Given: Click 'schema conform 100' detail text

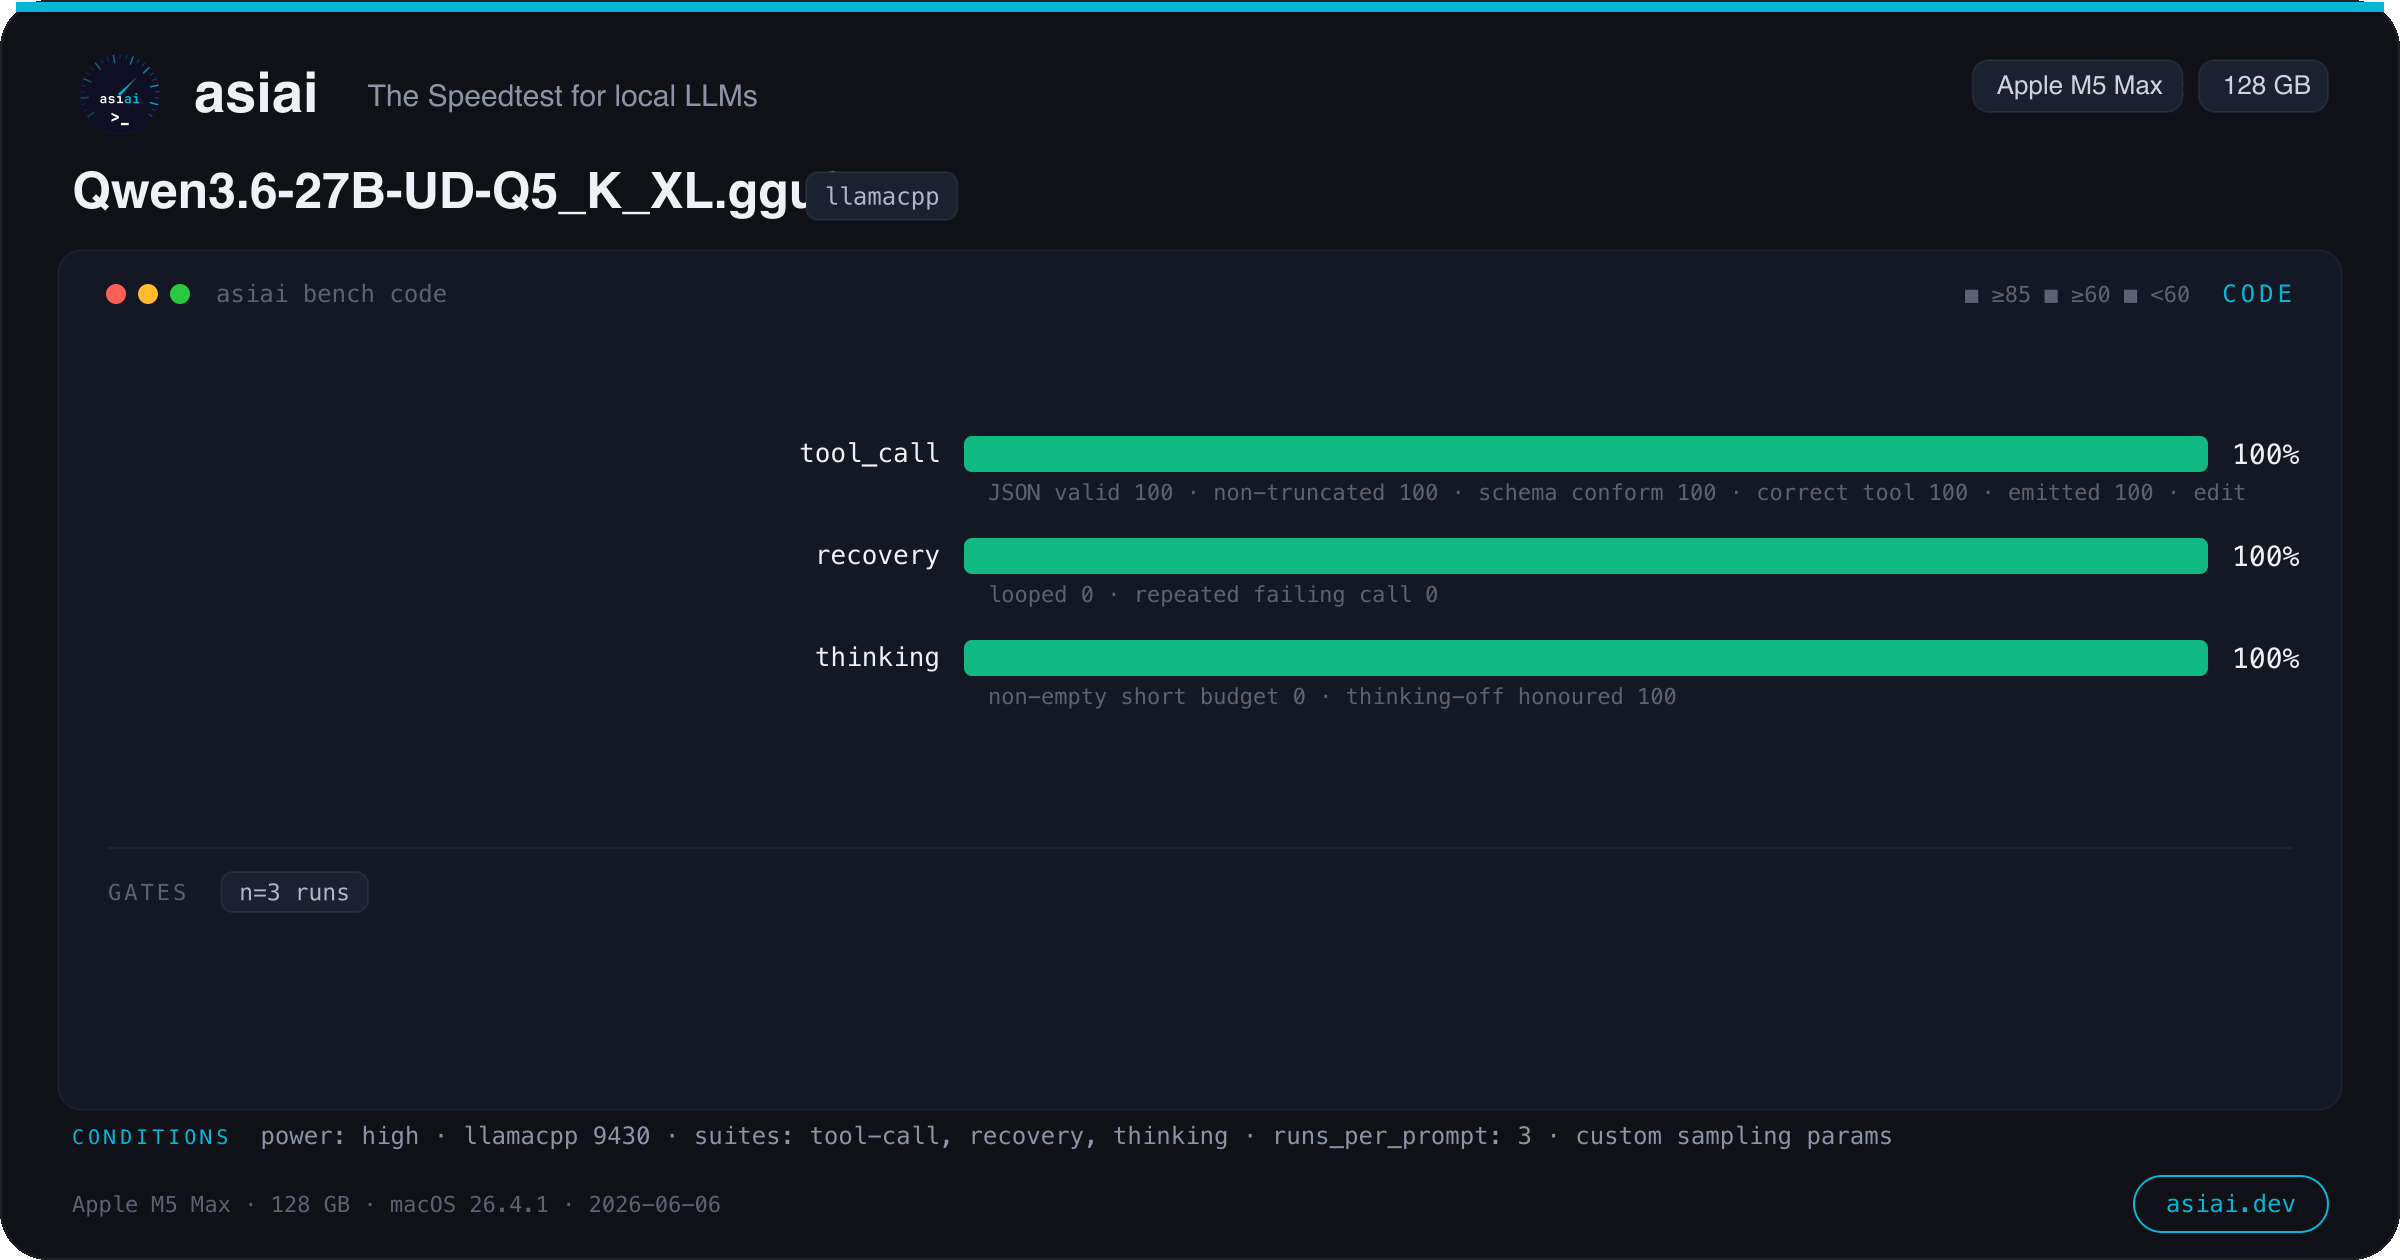Looking at the screenshot, I should (1597, 493).
